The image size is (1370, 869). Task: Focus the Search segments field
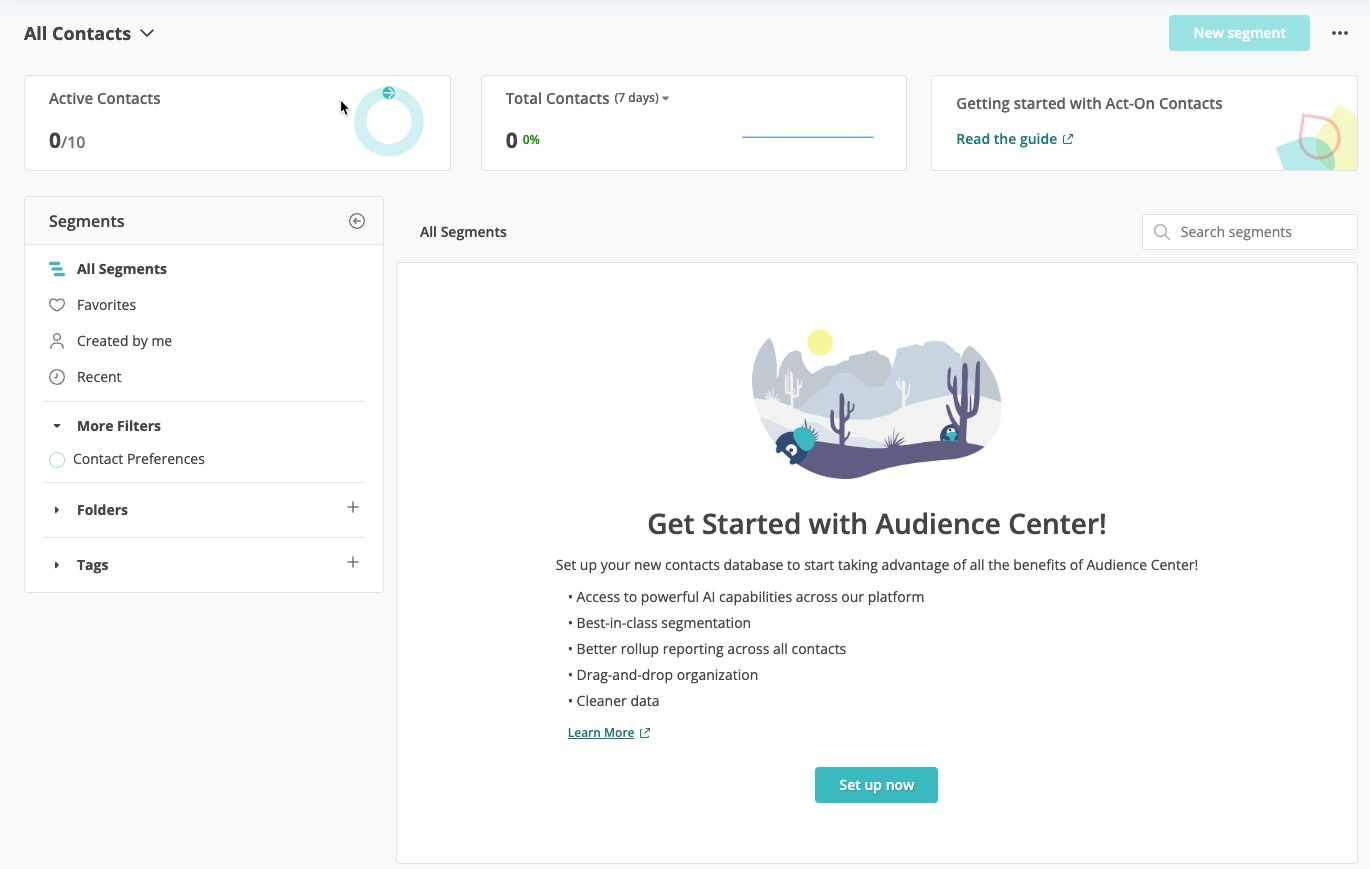pos(1250,232)
